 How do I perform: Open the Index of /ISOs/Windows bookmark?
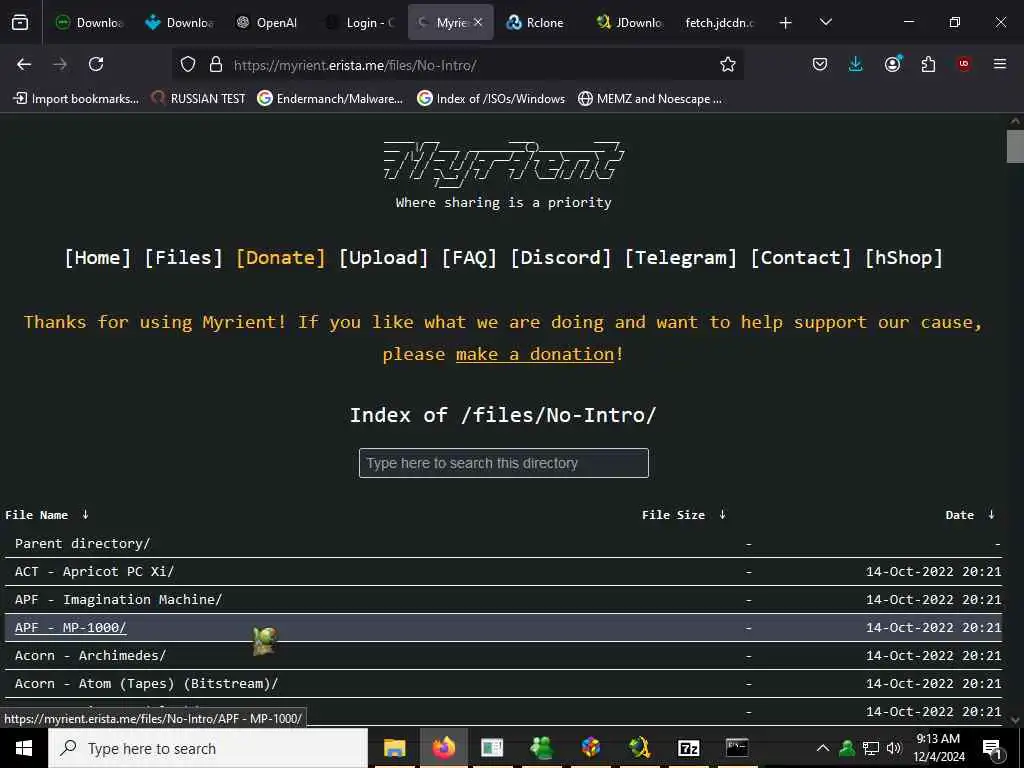492,99
